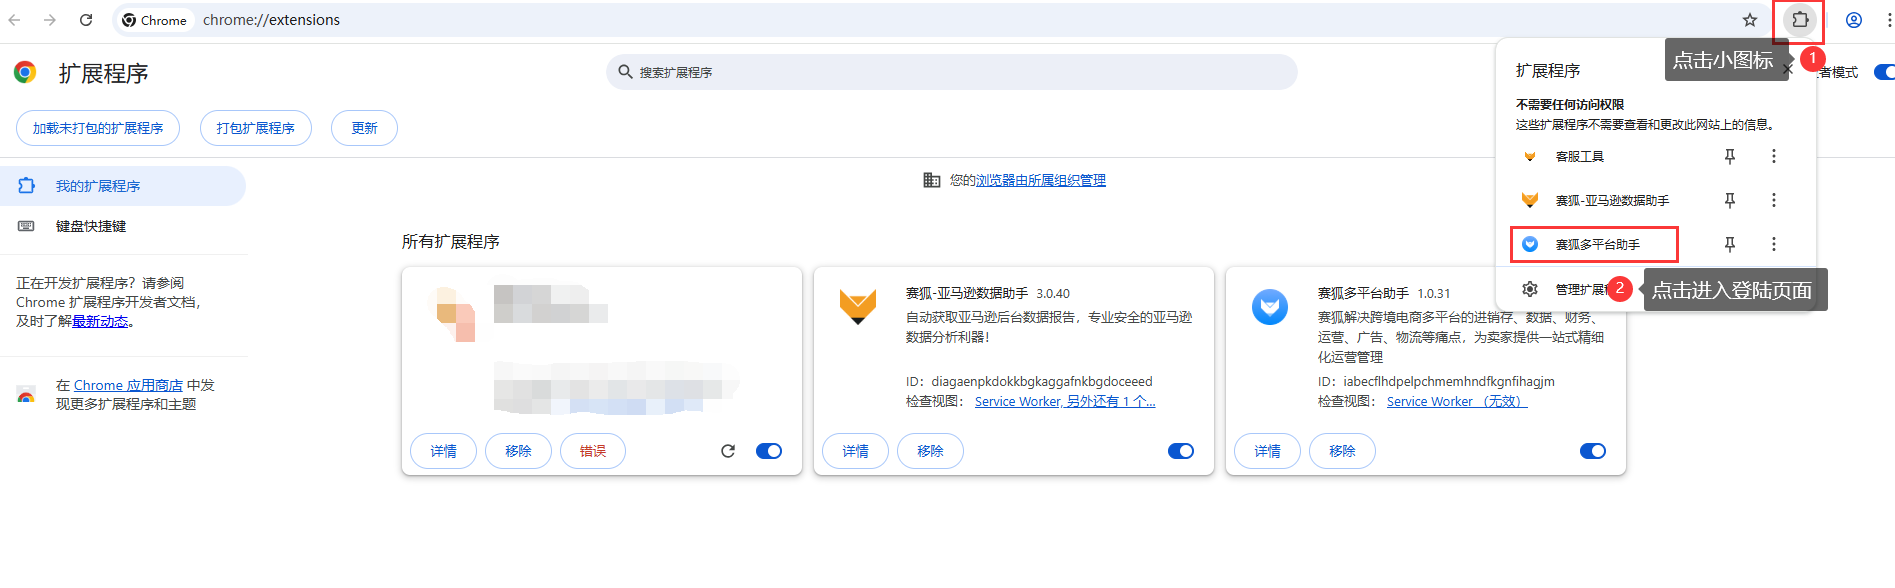Click 移除 for 赛狐-亚马逊数据助手
The height and width of the screenshot is (588, 1895).
click(x=930, y=451)
